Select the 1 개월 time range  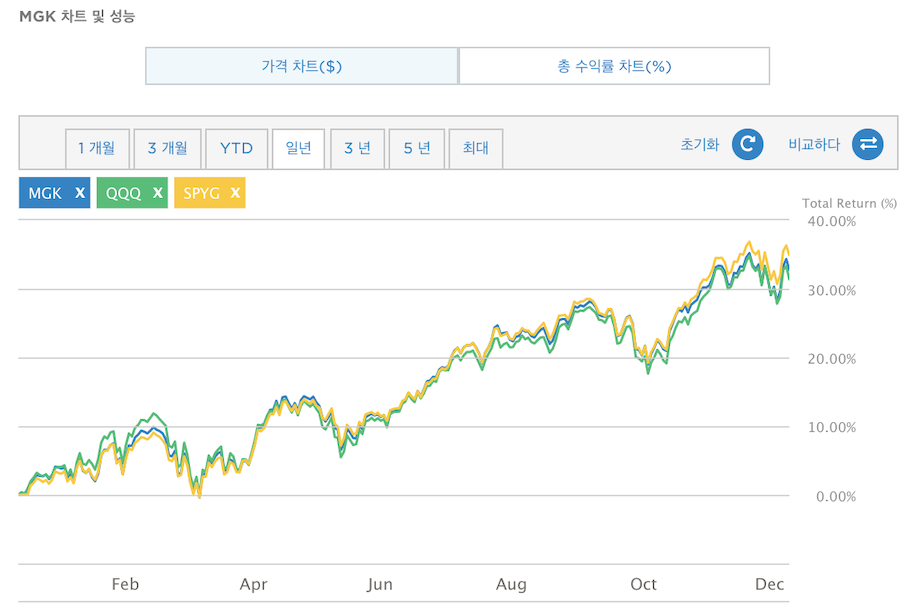(97, 149)
